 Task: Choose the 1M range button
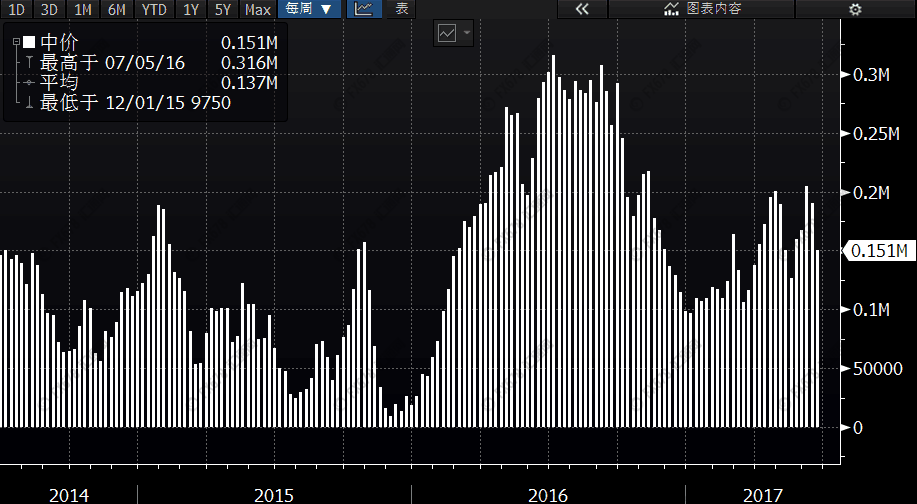click(x=84, y=9)
